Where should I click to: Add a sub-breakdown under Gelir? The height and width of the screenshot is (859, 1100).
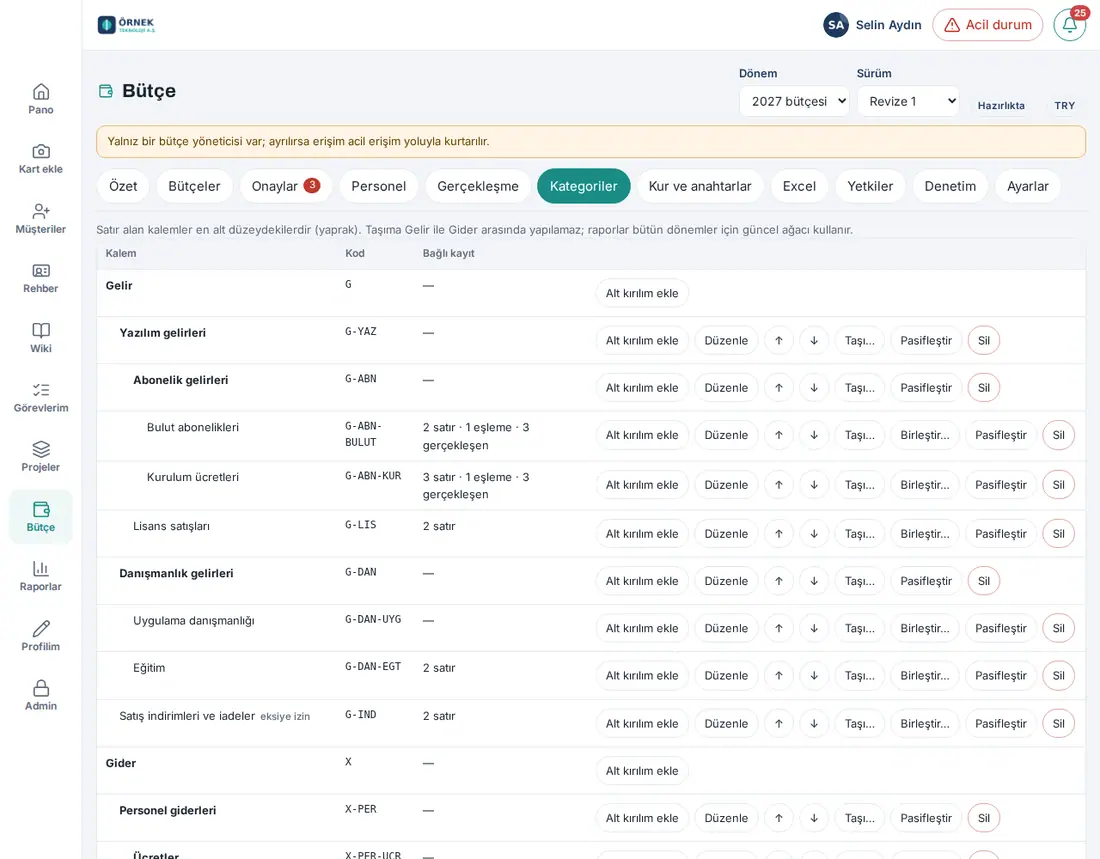tap(642, 293)
